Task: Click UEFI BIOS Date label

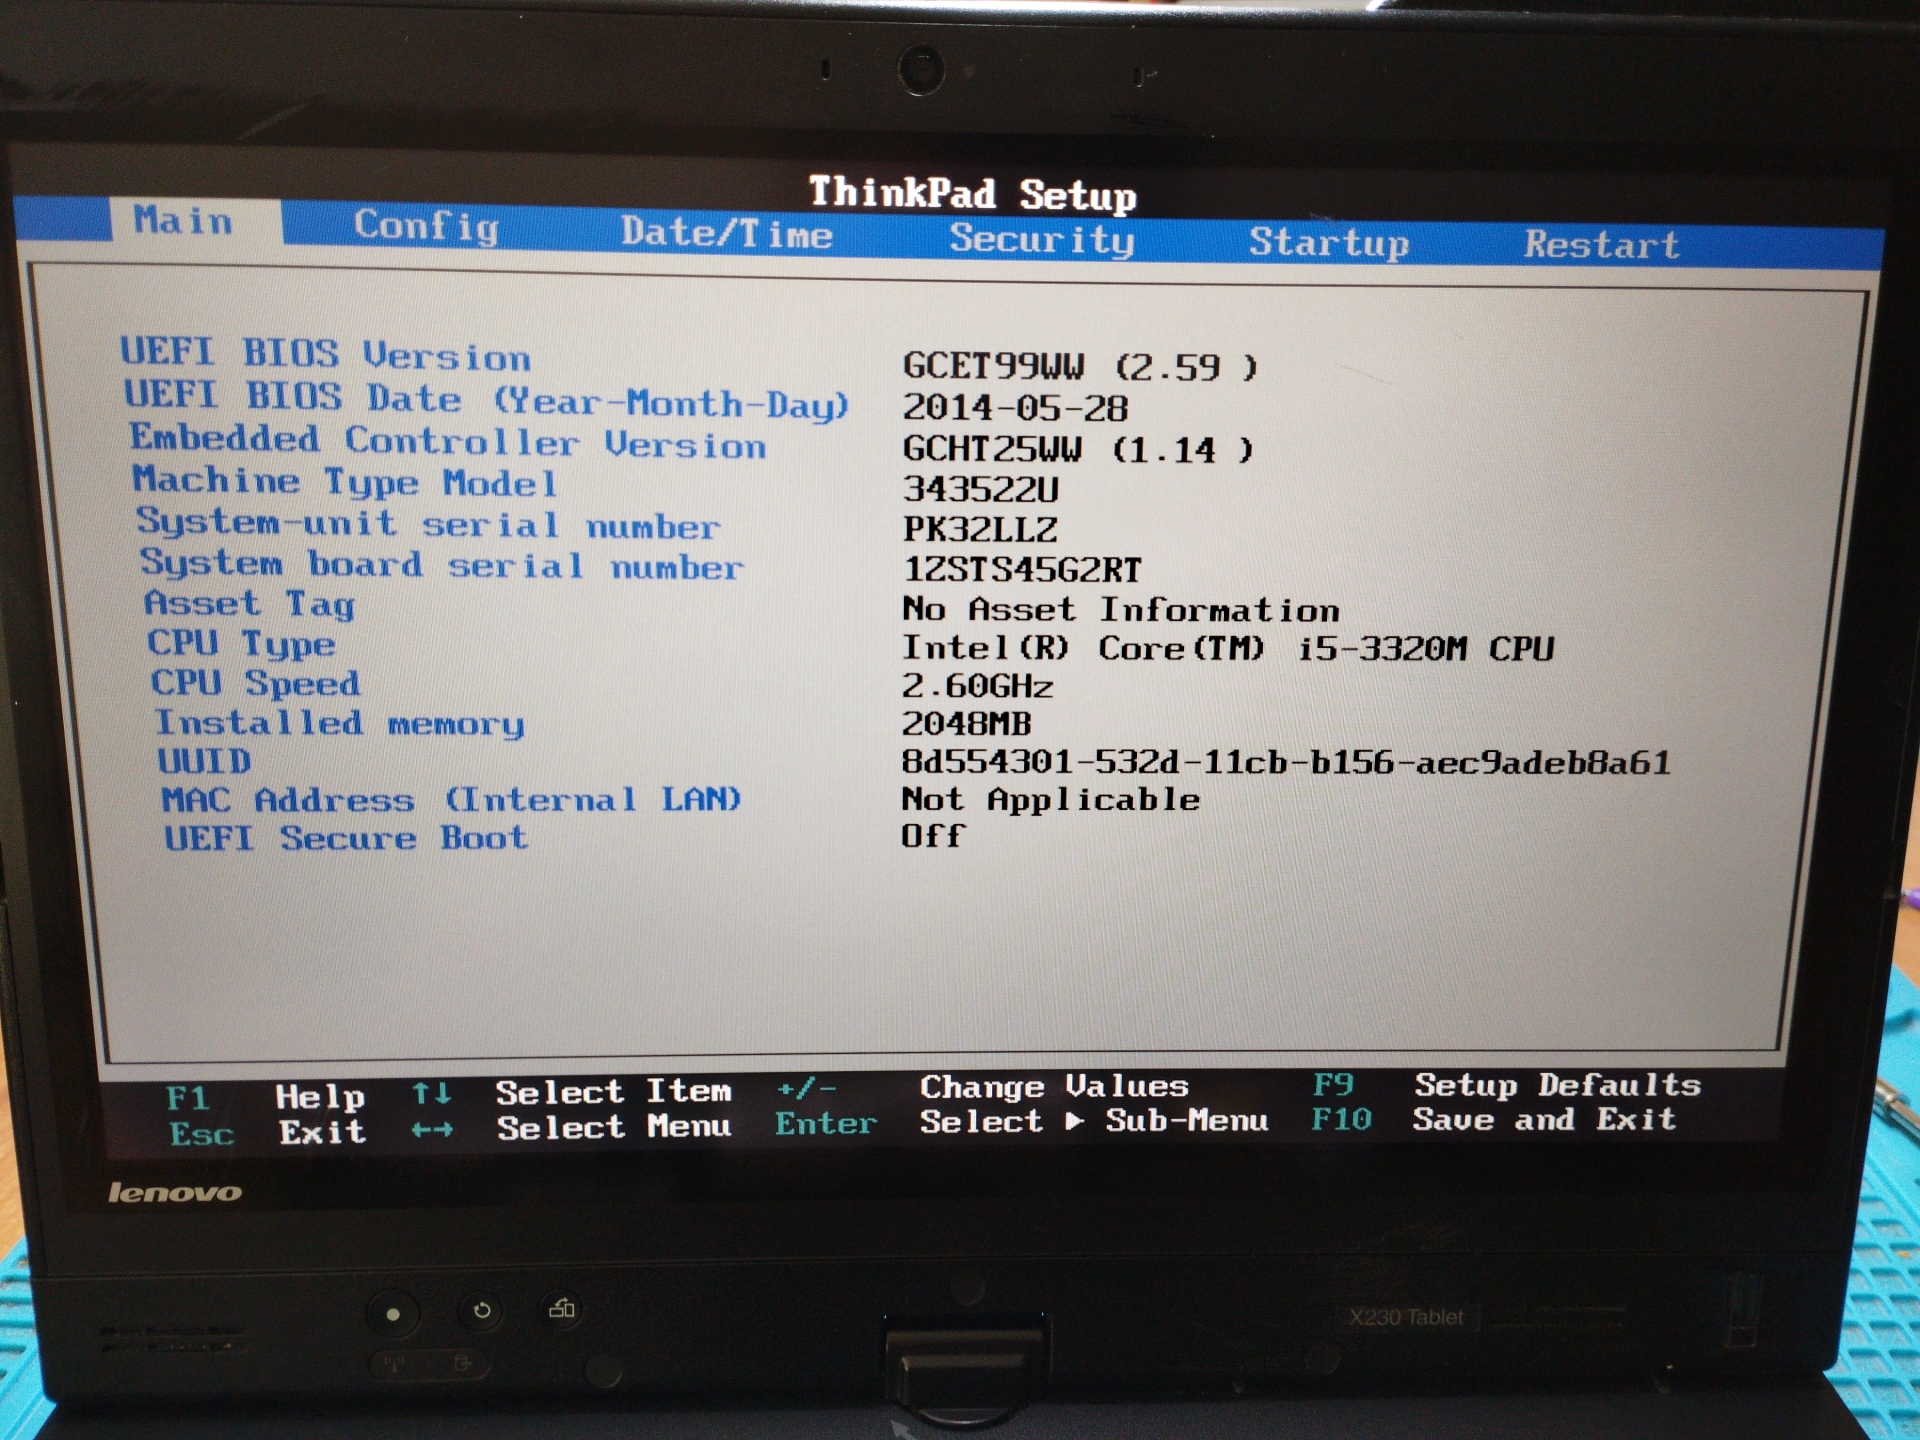Action: coord(486,400)
